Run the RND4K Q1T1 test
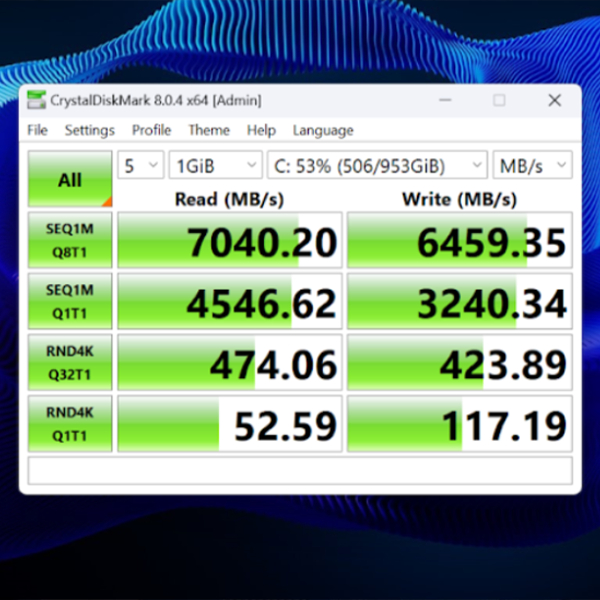The height and width of the screenshot is (600, 600). click(70, 424)
